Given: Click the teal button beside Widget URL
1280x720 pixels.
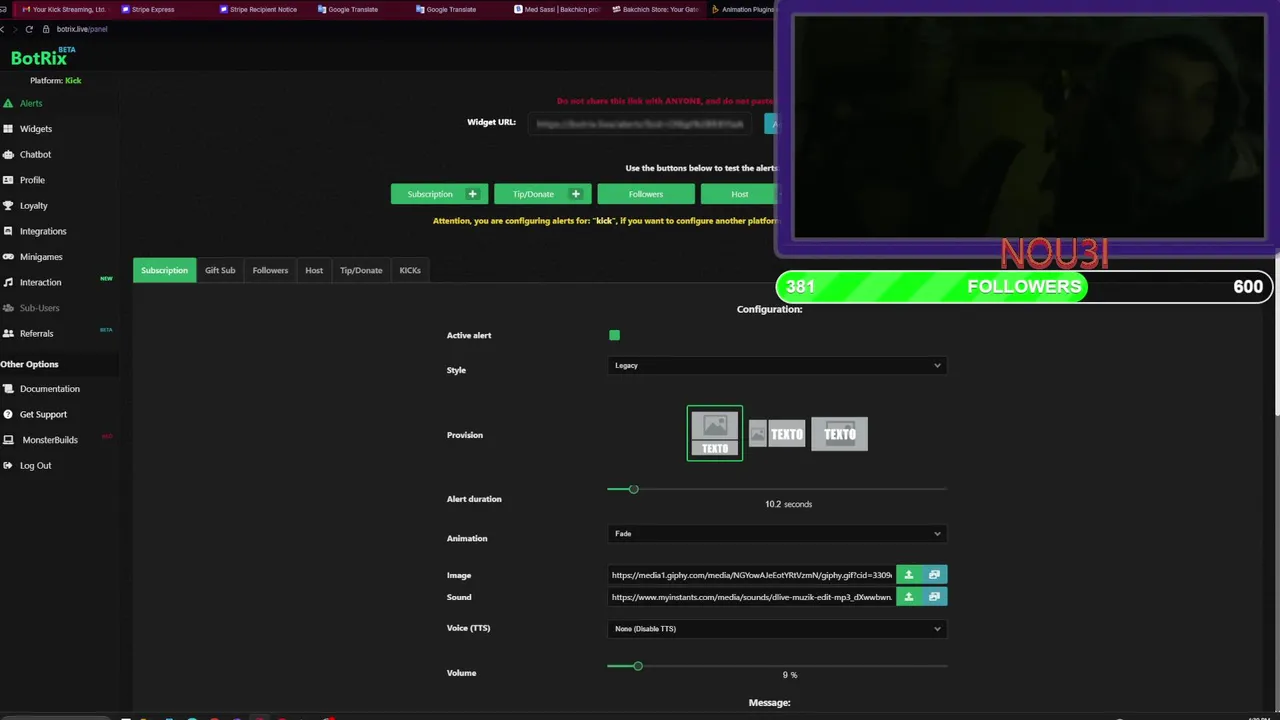Looking at the screenshot, I should (771, 124).
